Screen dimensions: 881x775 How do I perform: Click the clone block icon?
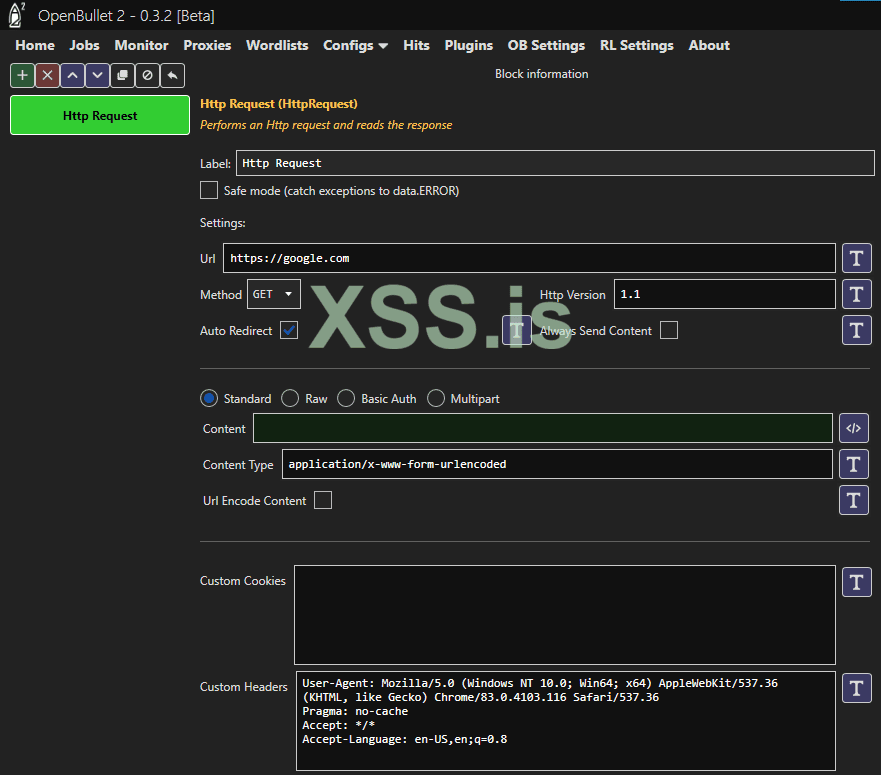coord(122,75)
